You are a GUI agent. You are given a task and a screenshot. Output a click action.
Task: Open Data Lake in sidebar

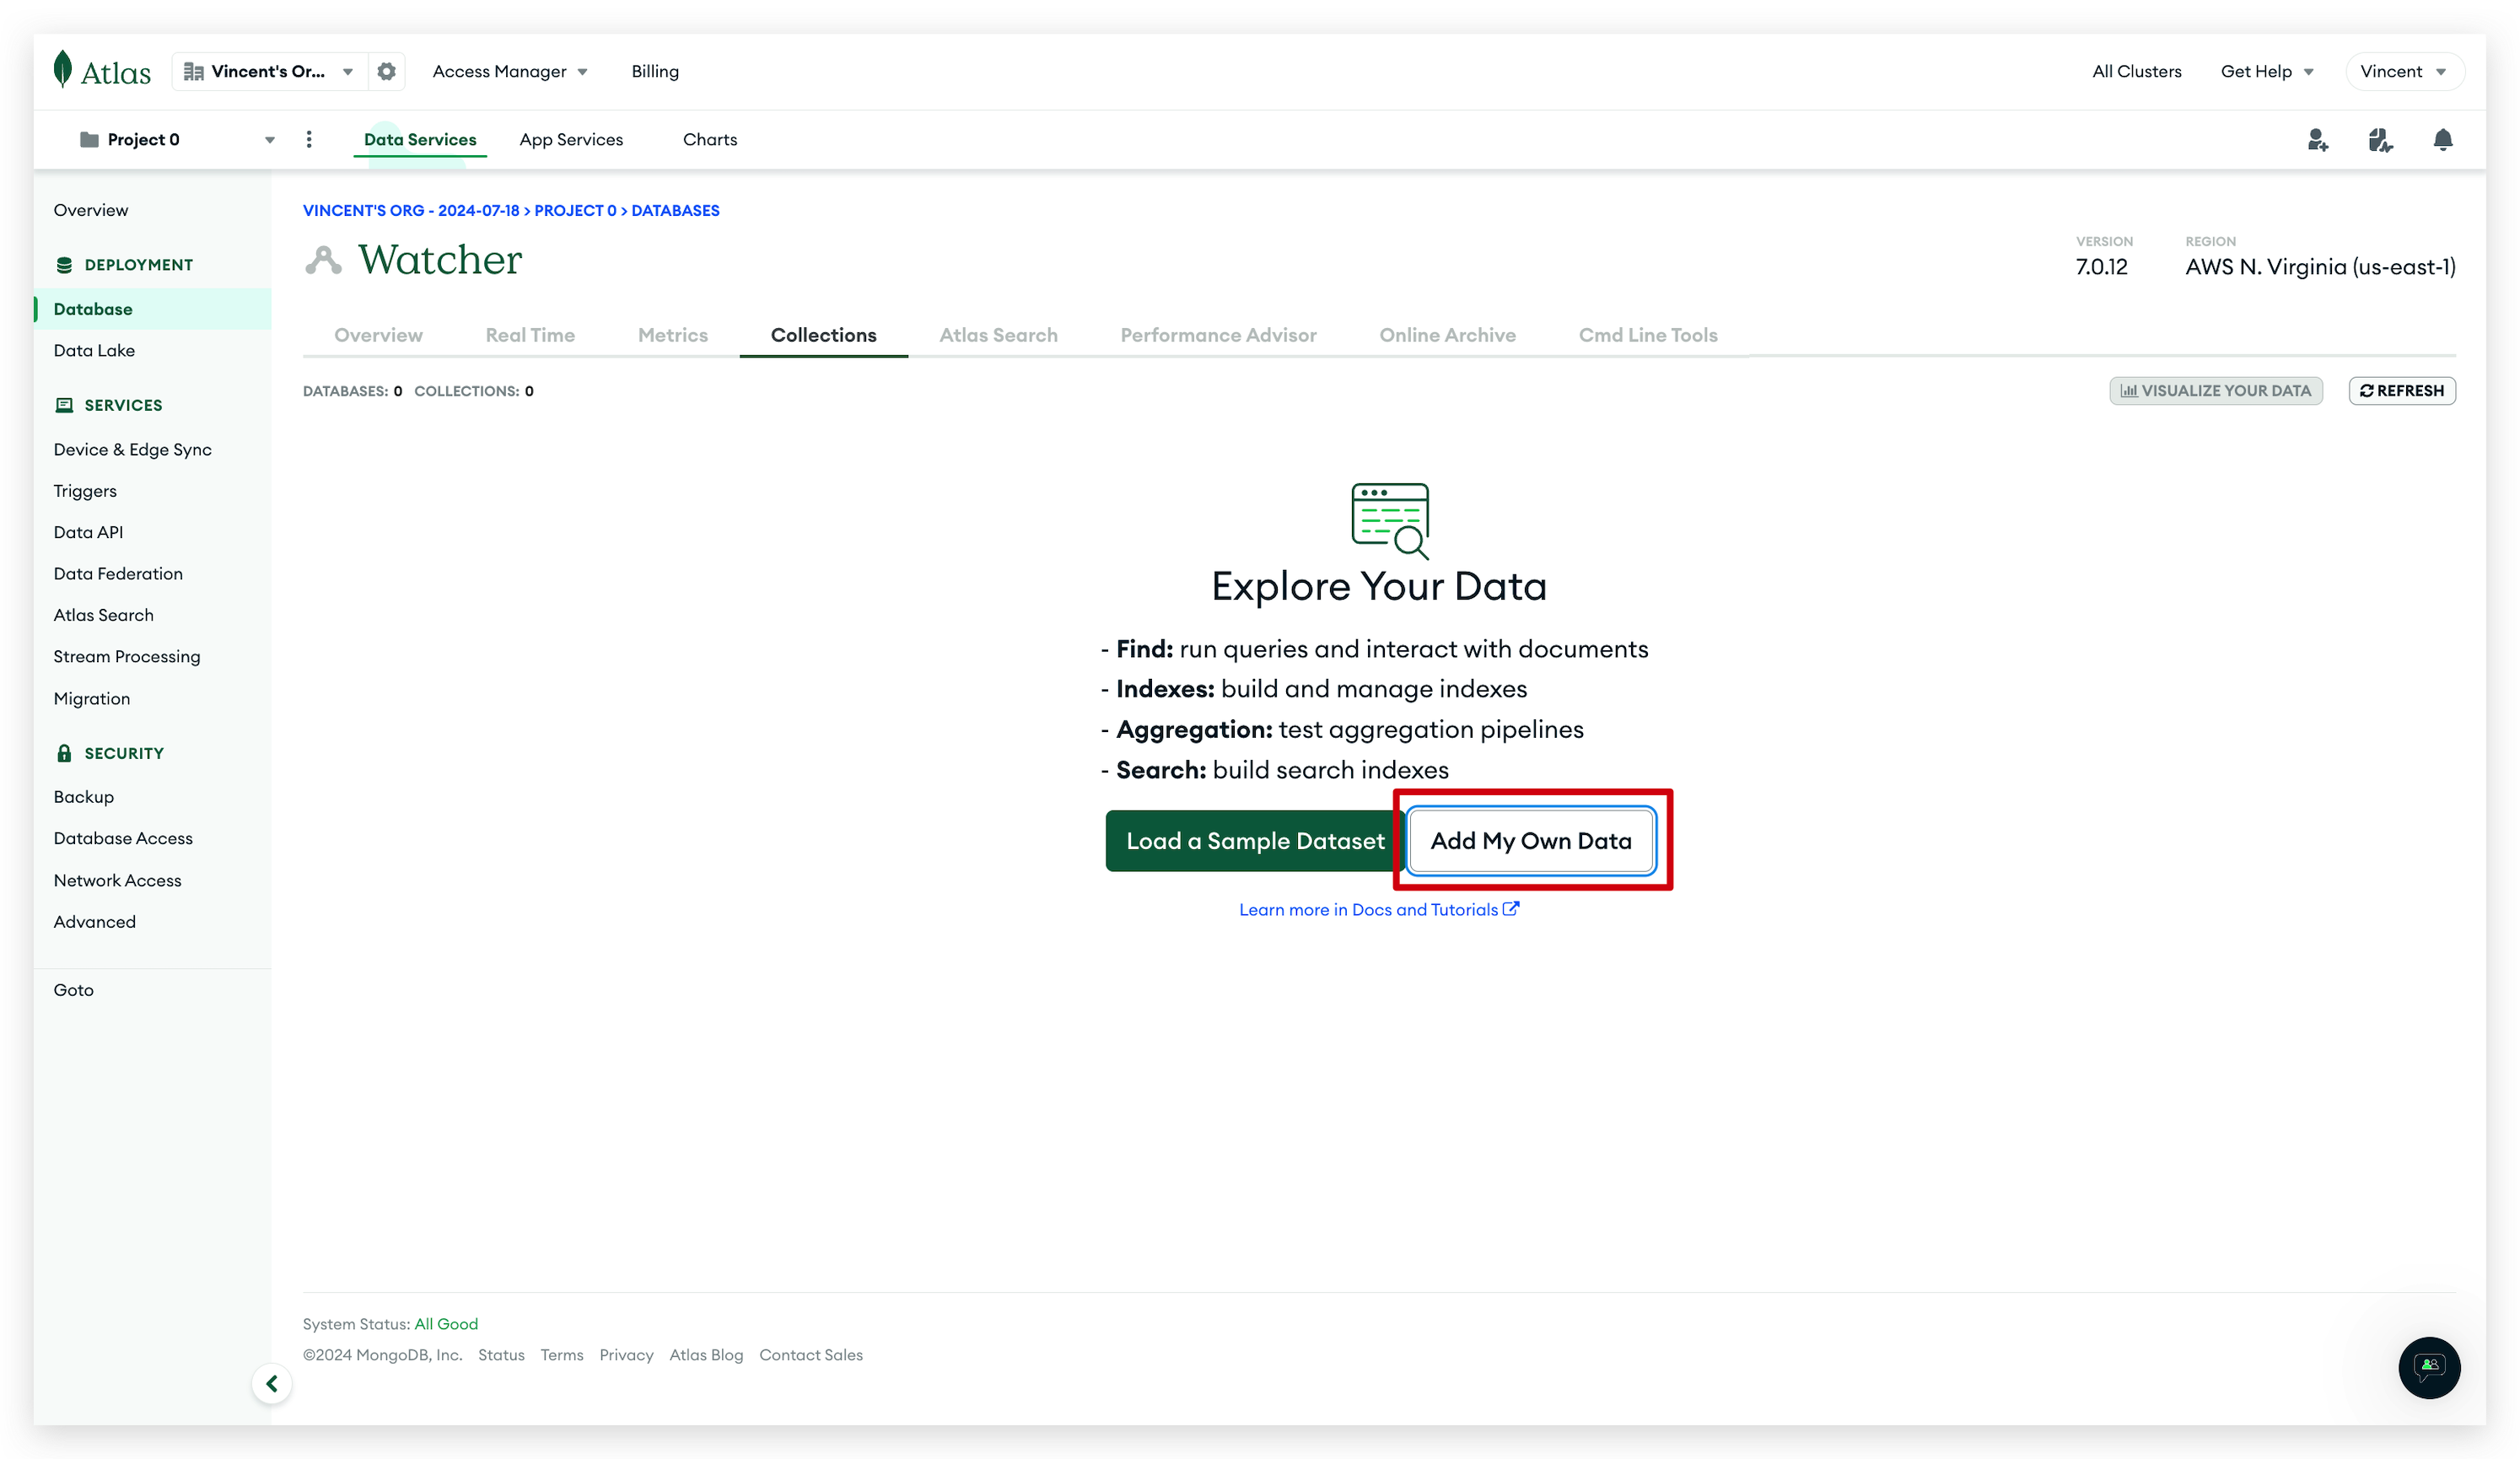pos(94,350)
